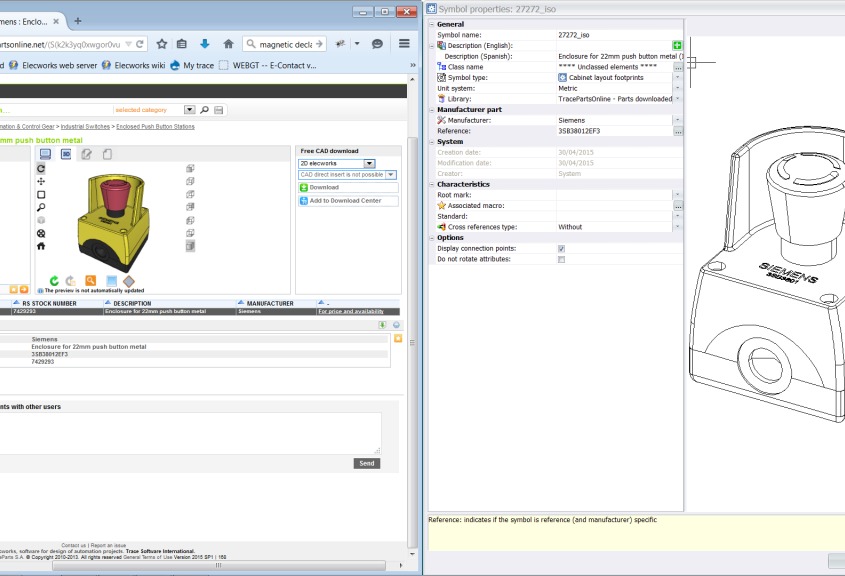
Task: Open the Firefox hamburger menu
Action: point(404,44)
